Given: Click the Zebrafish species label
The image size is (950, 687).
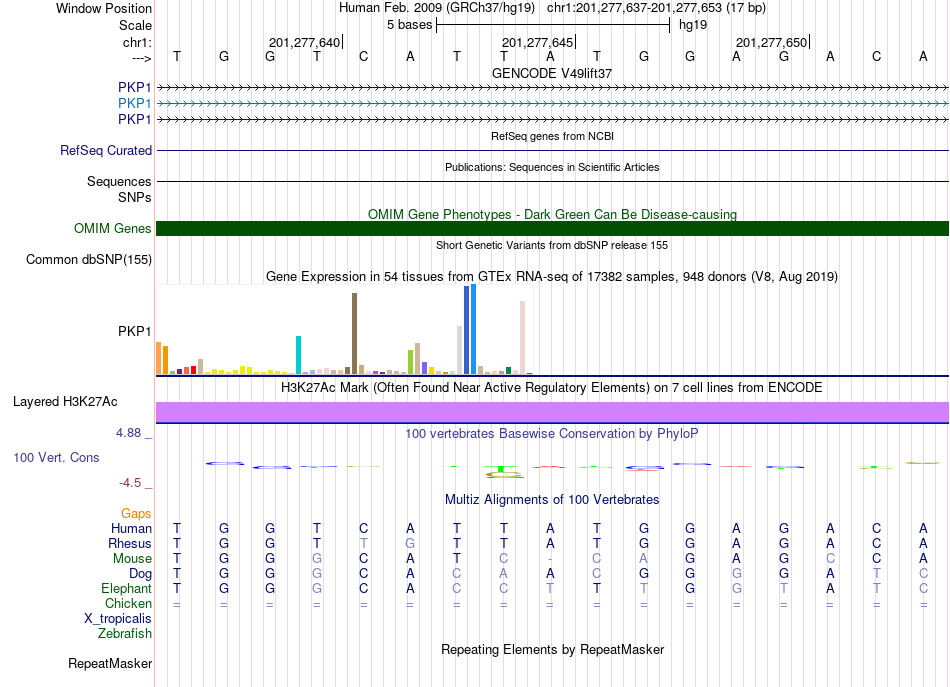Looking at the screenshot, I should (125, 633).
